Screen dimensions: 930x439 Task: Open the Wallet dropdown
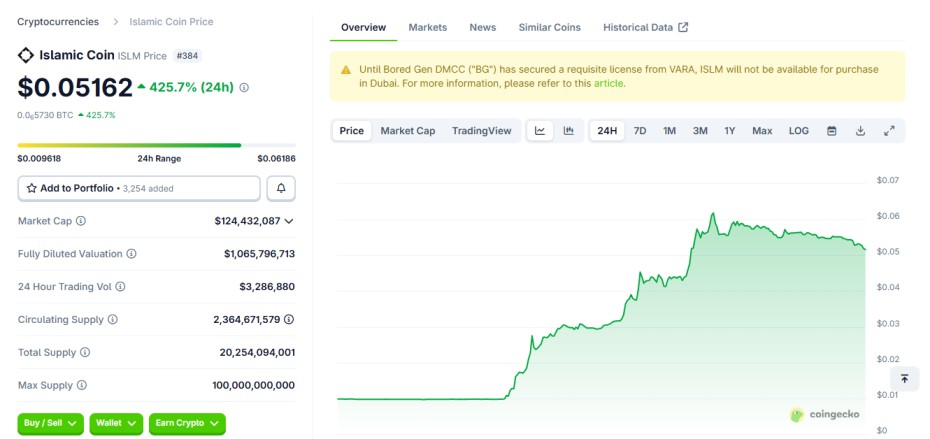(116, 424)
